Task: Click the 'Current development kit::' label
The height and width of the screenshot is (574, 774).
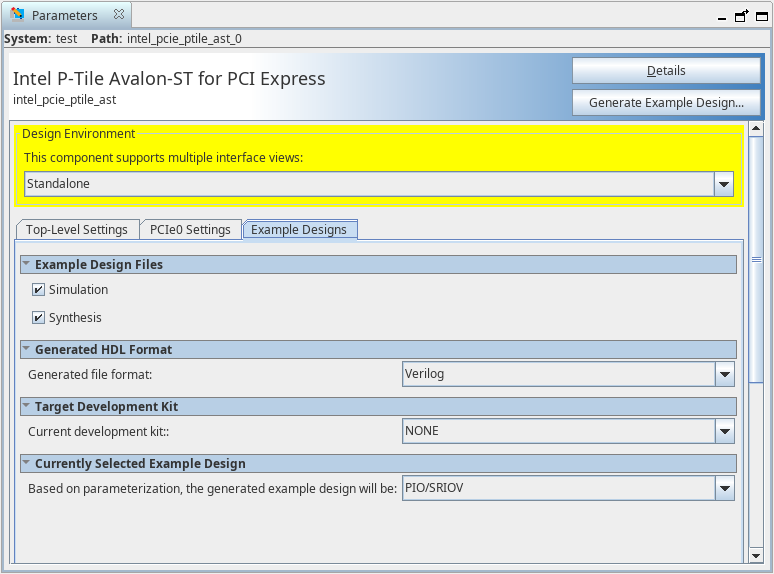Action: (x=99, y=432)
